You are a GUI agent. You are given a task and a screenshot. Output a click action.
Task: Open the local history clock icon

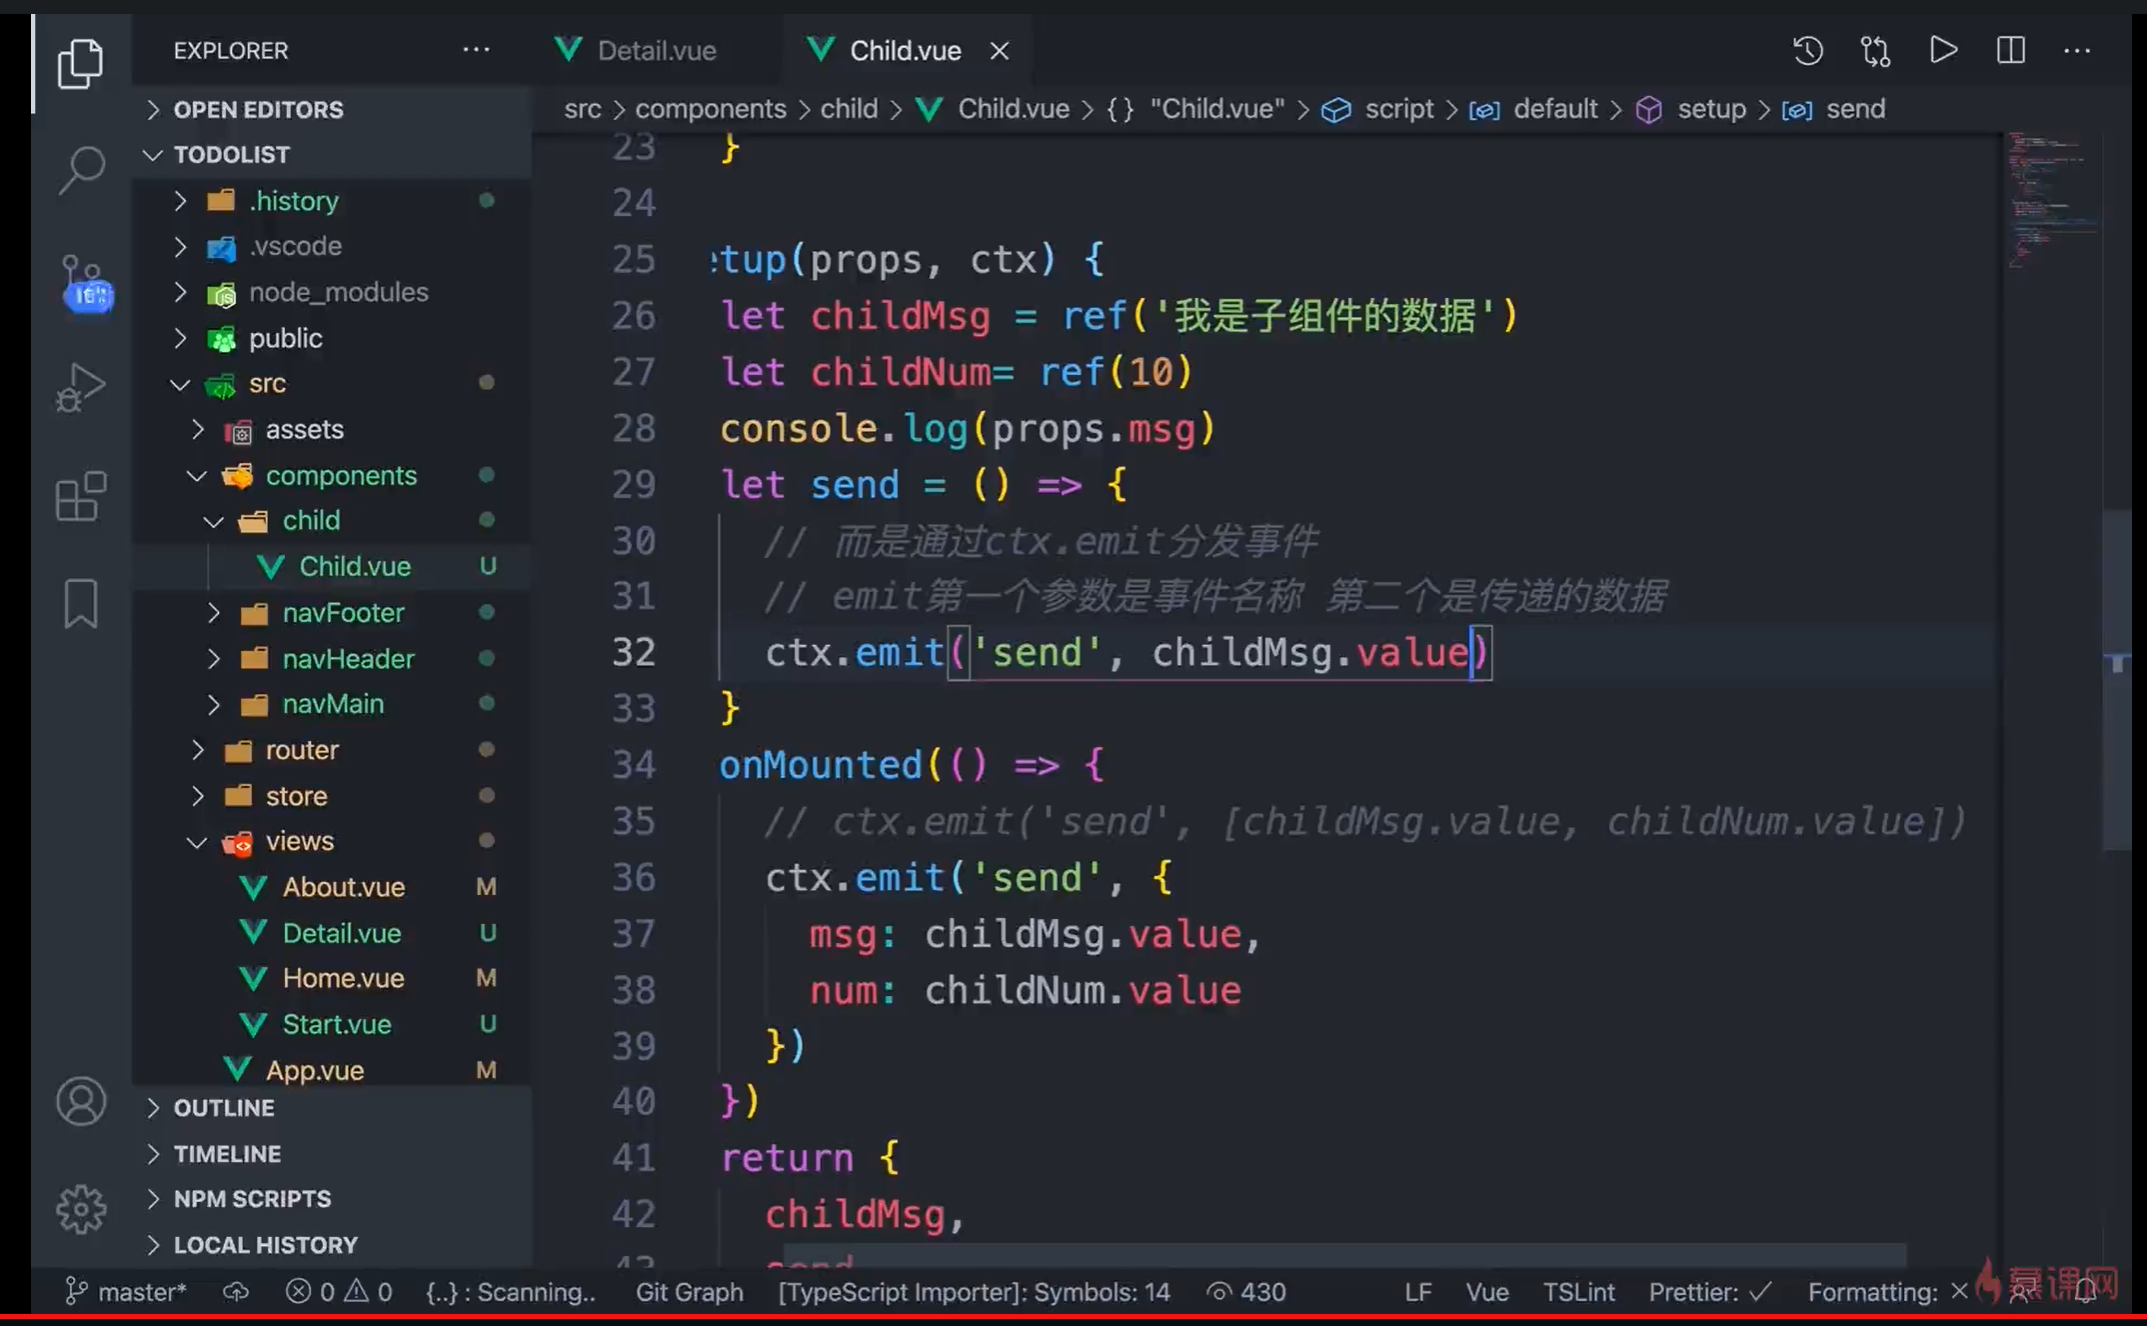pos(1807,50)
